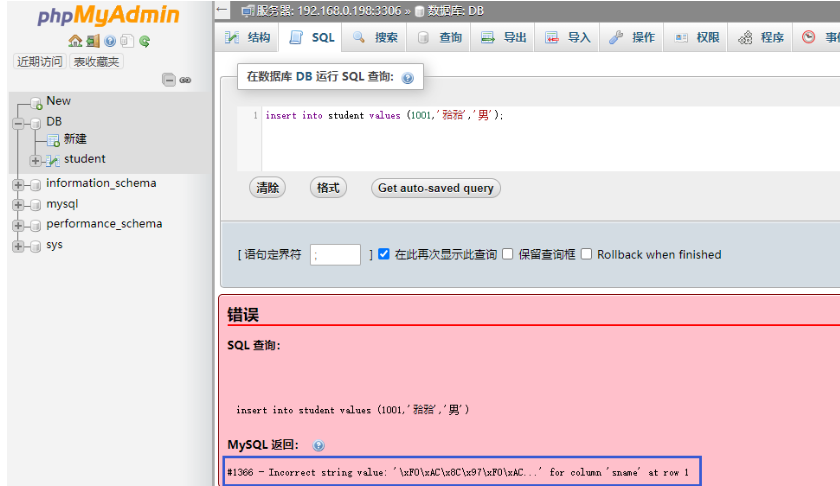Click the 格式 format button

coord(328,188)
